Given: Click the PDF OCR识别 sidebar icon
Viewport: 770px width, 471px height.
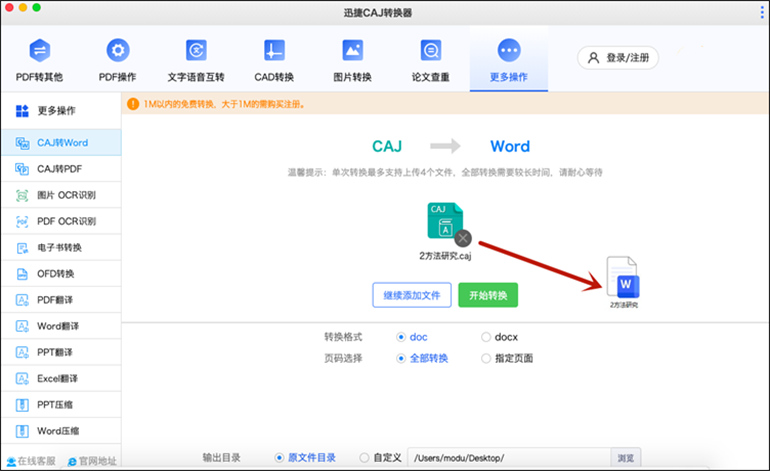Looking at the screenshot, I should 22,222.
